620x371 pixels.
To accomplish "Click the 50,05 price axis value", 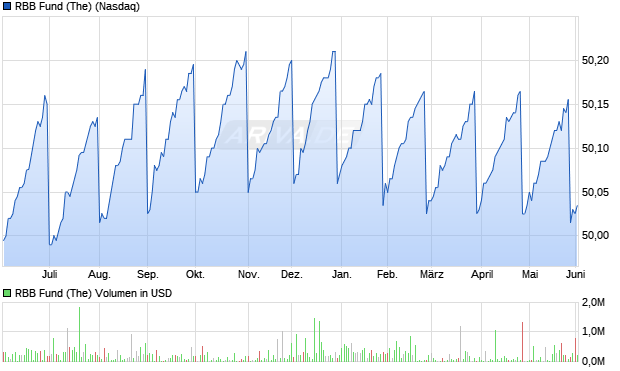I will click(595, 192).
